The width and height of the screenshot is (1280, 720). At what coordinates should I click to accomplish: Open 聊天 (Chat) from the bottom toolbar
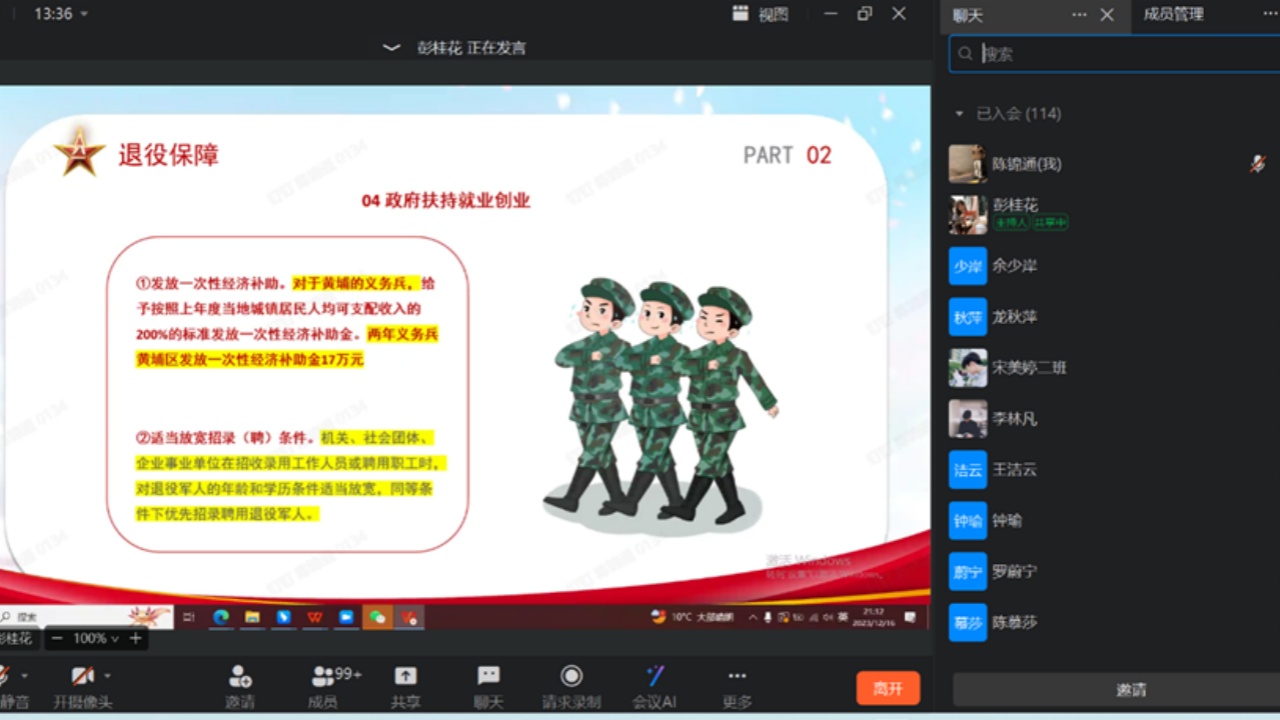pyautogui.click(x=488, y=677)
